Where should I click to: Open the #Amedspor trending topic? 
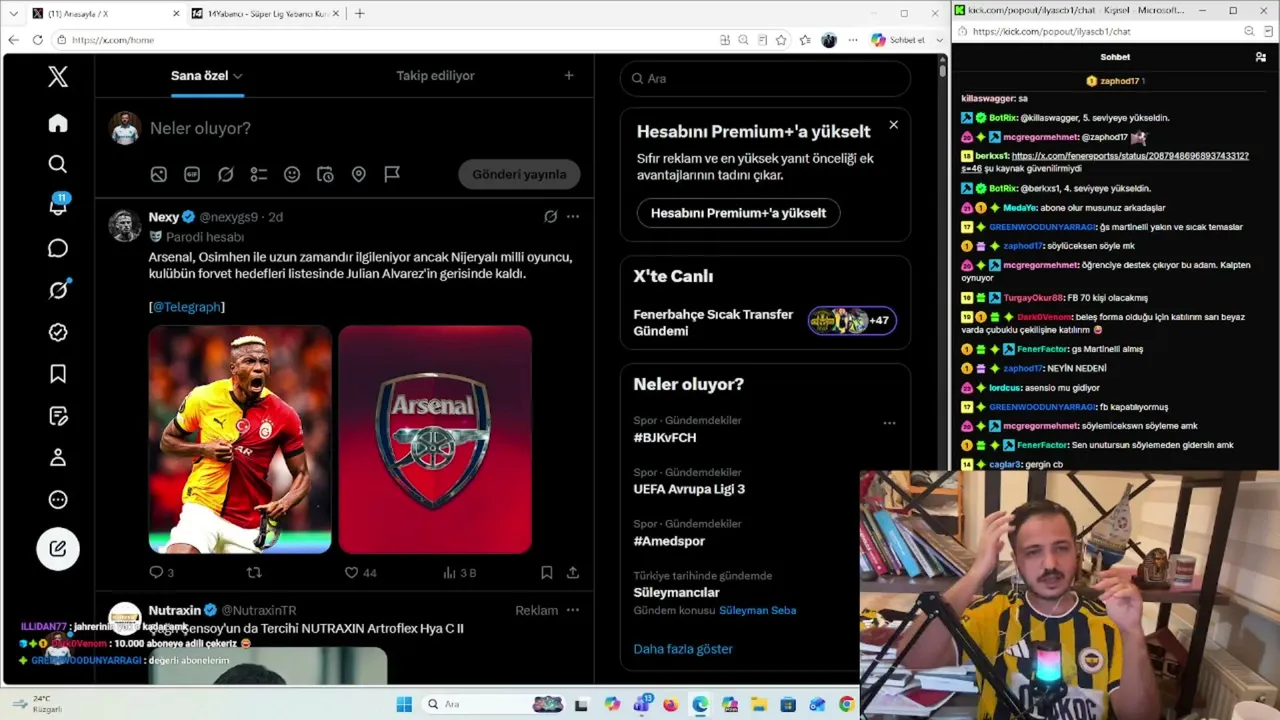coord(669,541)
